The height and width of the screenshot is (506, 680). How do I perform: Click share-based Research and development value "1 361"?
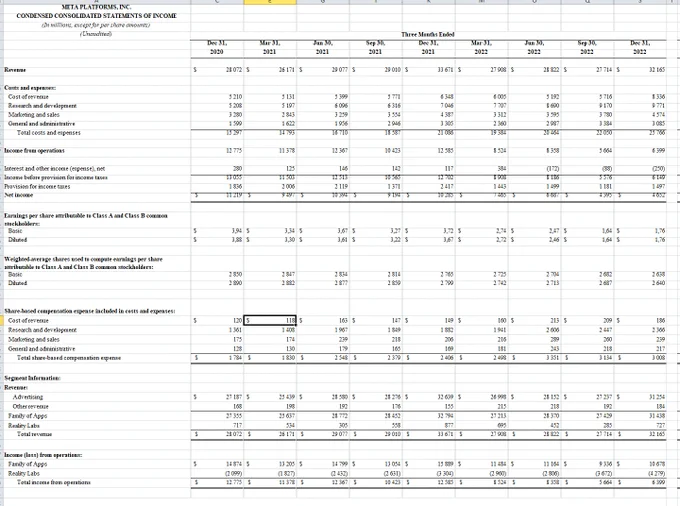point(235,330)
